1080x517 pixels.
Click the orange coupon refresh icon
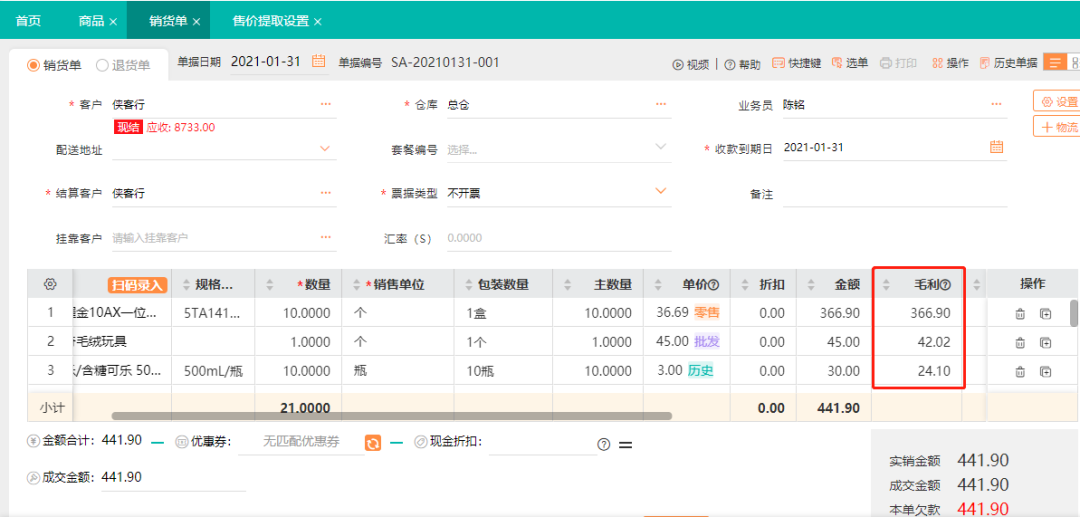click(x=373, y=443)
